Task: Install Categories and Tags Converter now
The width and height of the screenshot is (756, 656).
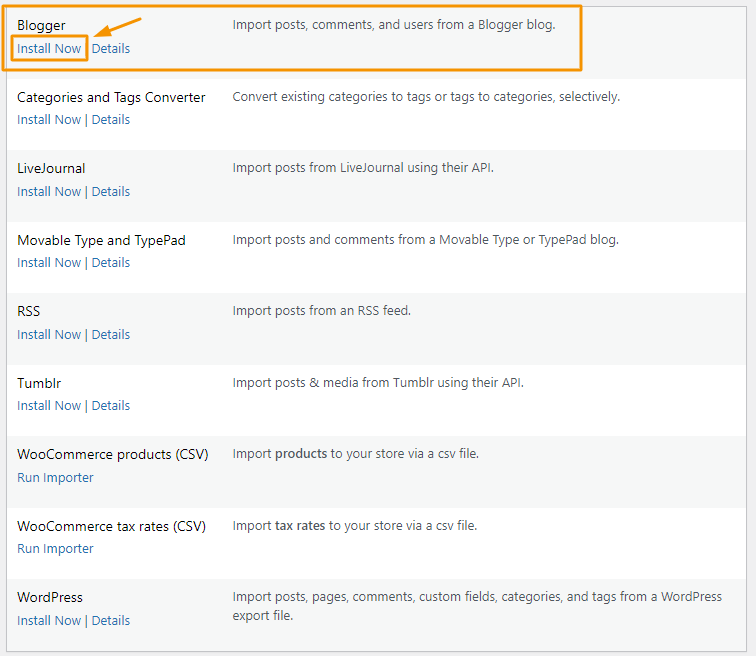Action: pyautogui.click(x=49, y=120)
